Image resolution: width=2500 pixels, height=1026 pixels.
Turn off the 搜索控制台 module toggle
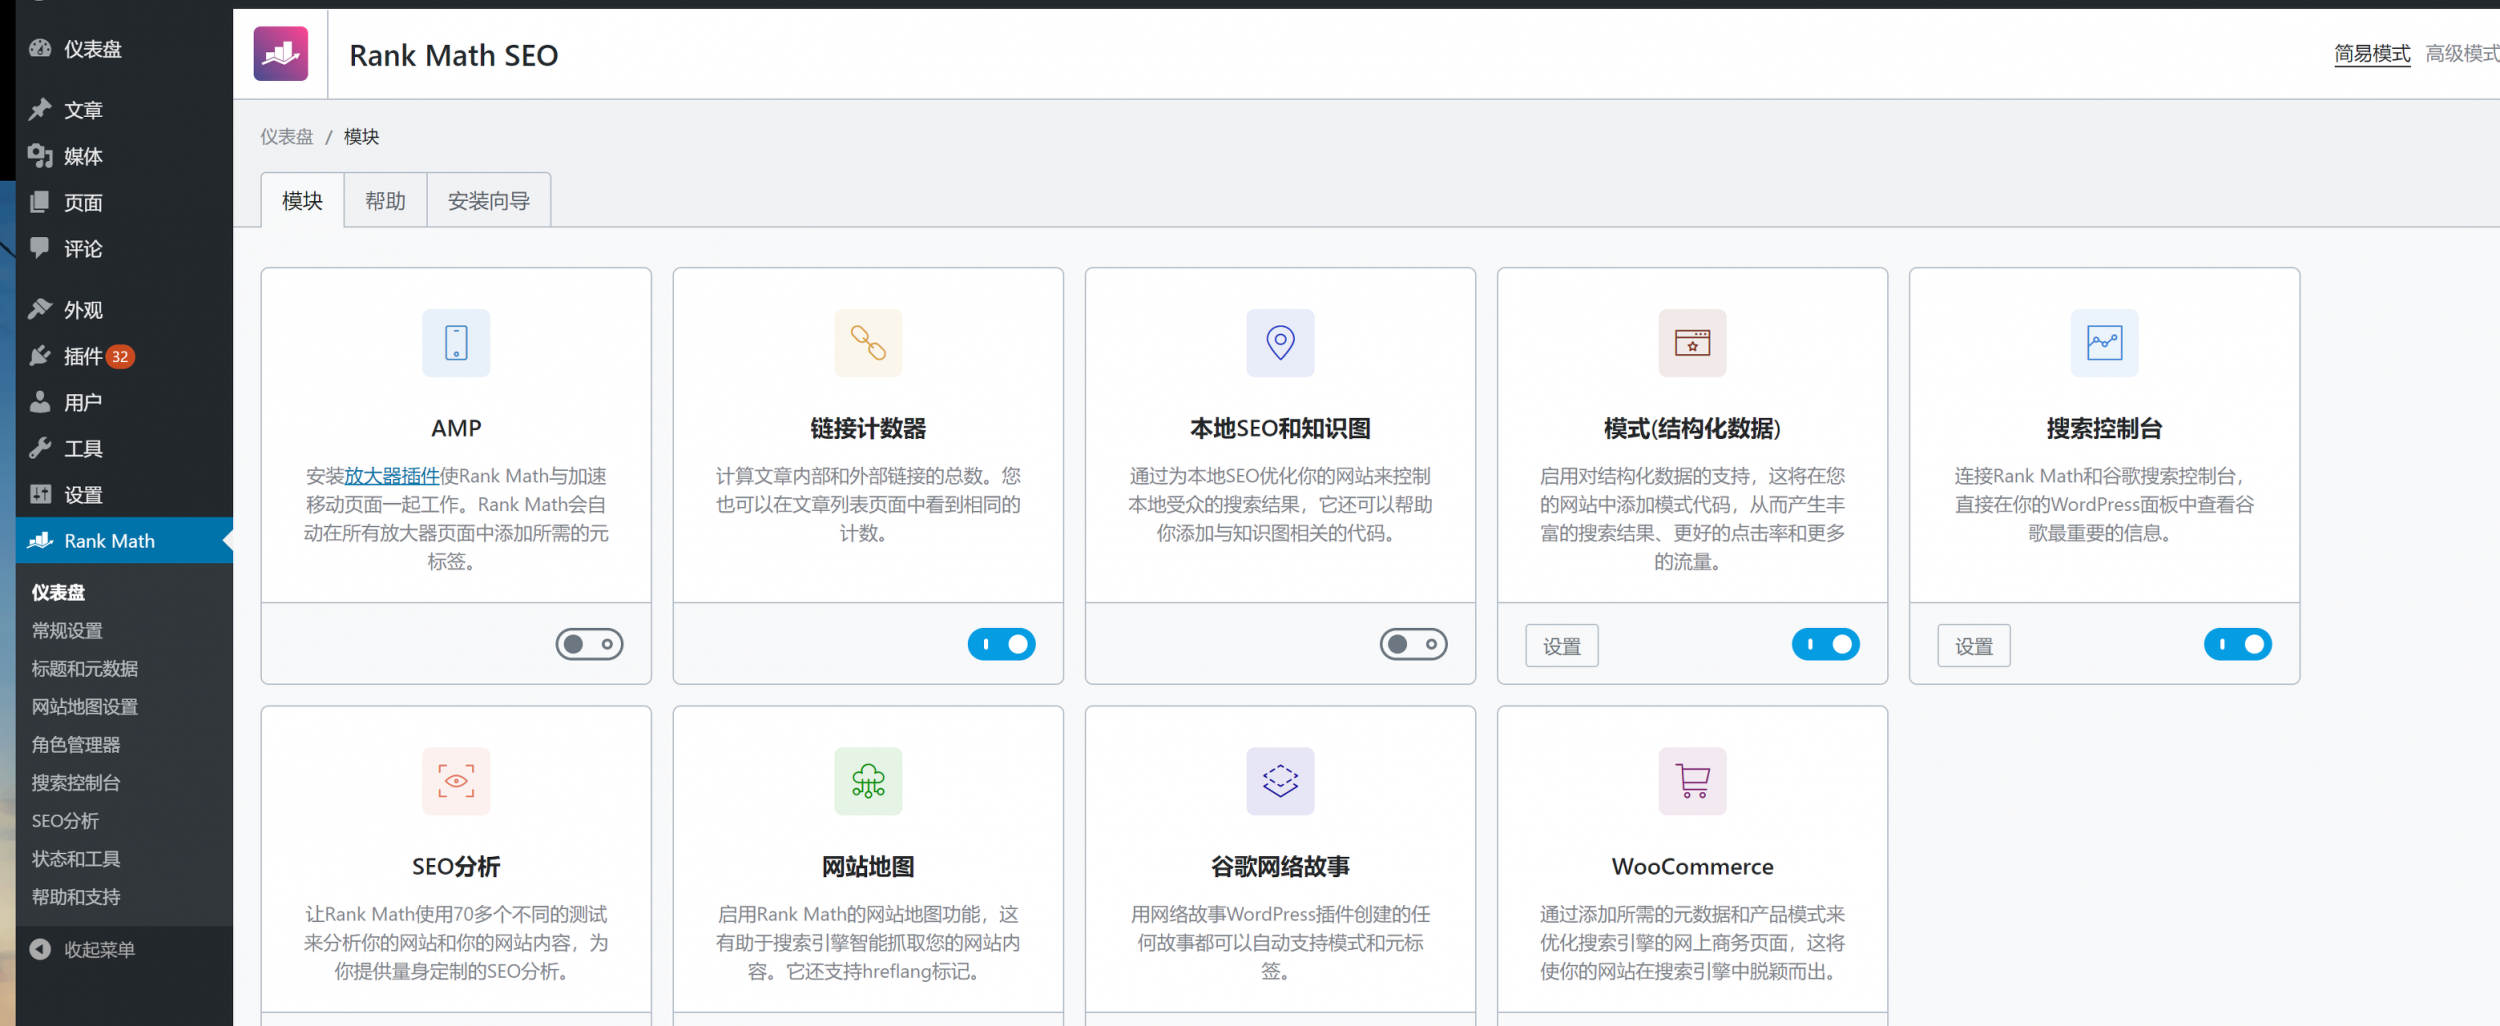[x=2238, y=644]
